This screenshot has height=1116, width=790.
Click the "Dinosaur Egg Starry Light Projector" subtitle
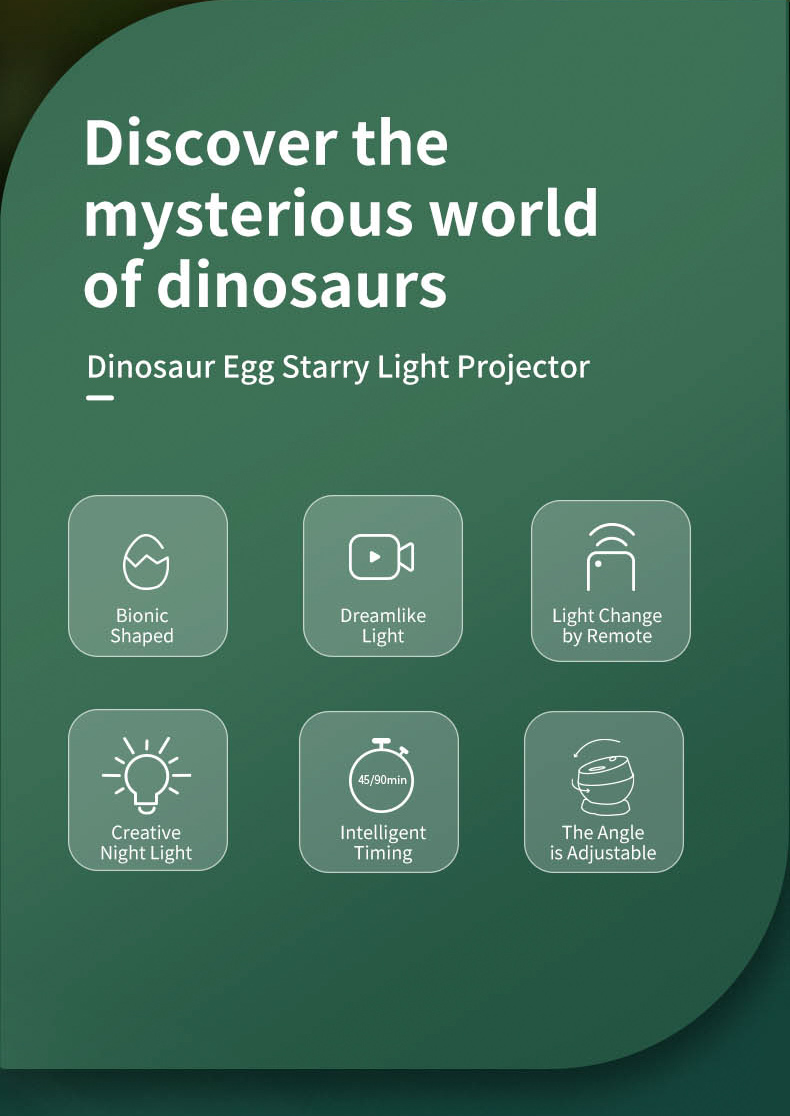338,367
